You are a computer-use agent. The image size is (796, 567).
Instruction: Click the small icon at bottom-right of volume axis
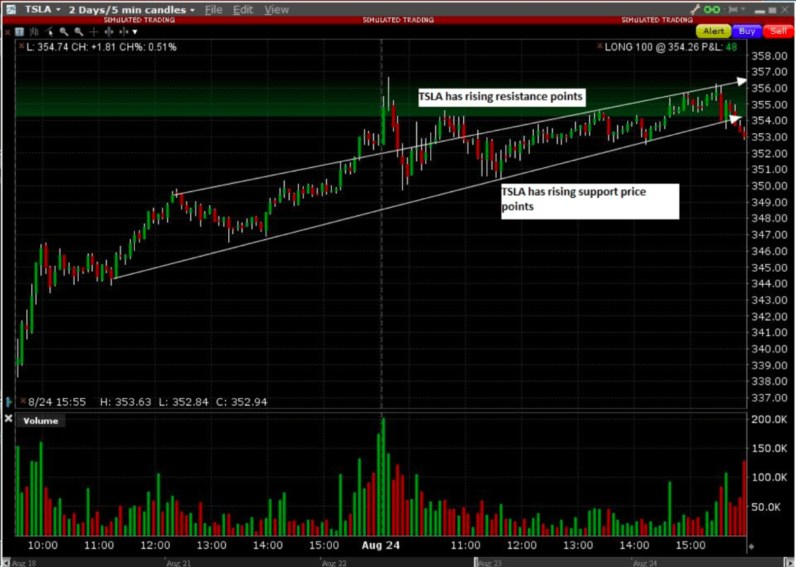751,546
